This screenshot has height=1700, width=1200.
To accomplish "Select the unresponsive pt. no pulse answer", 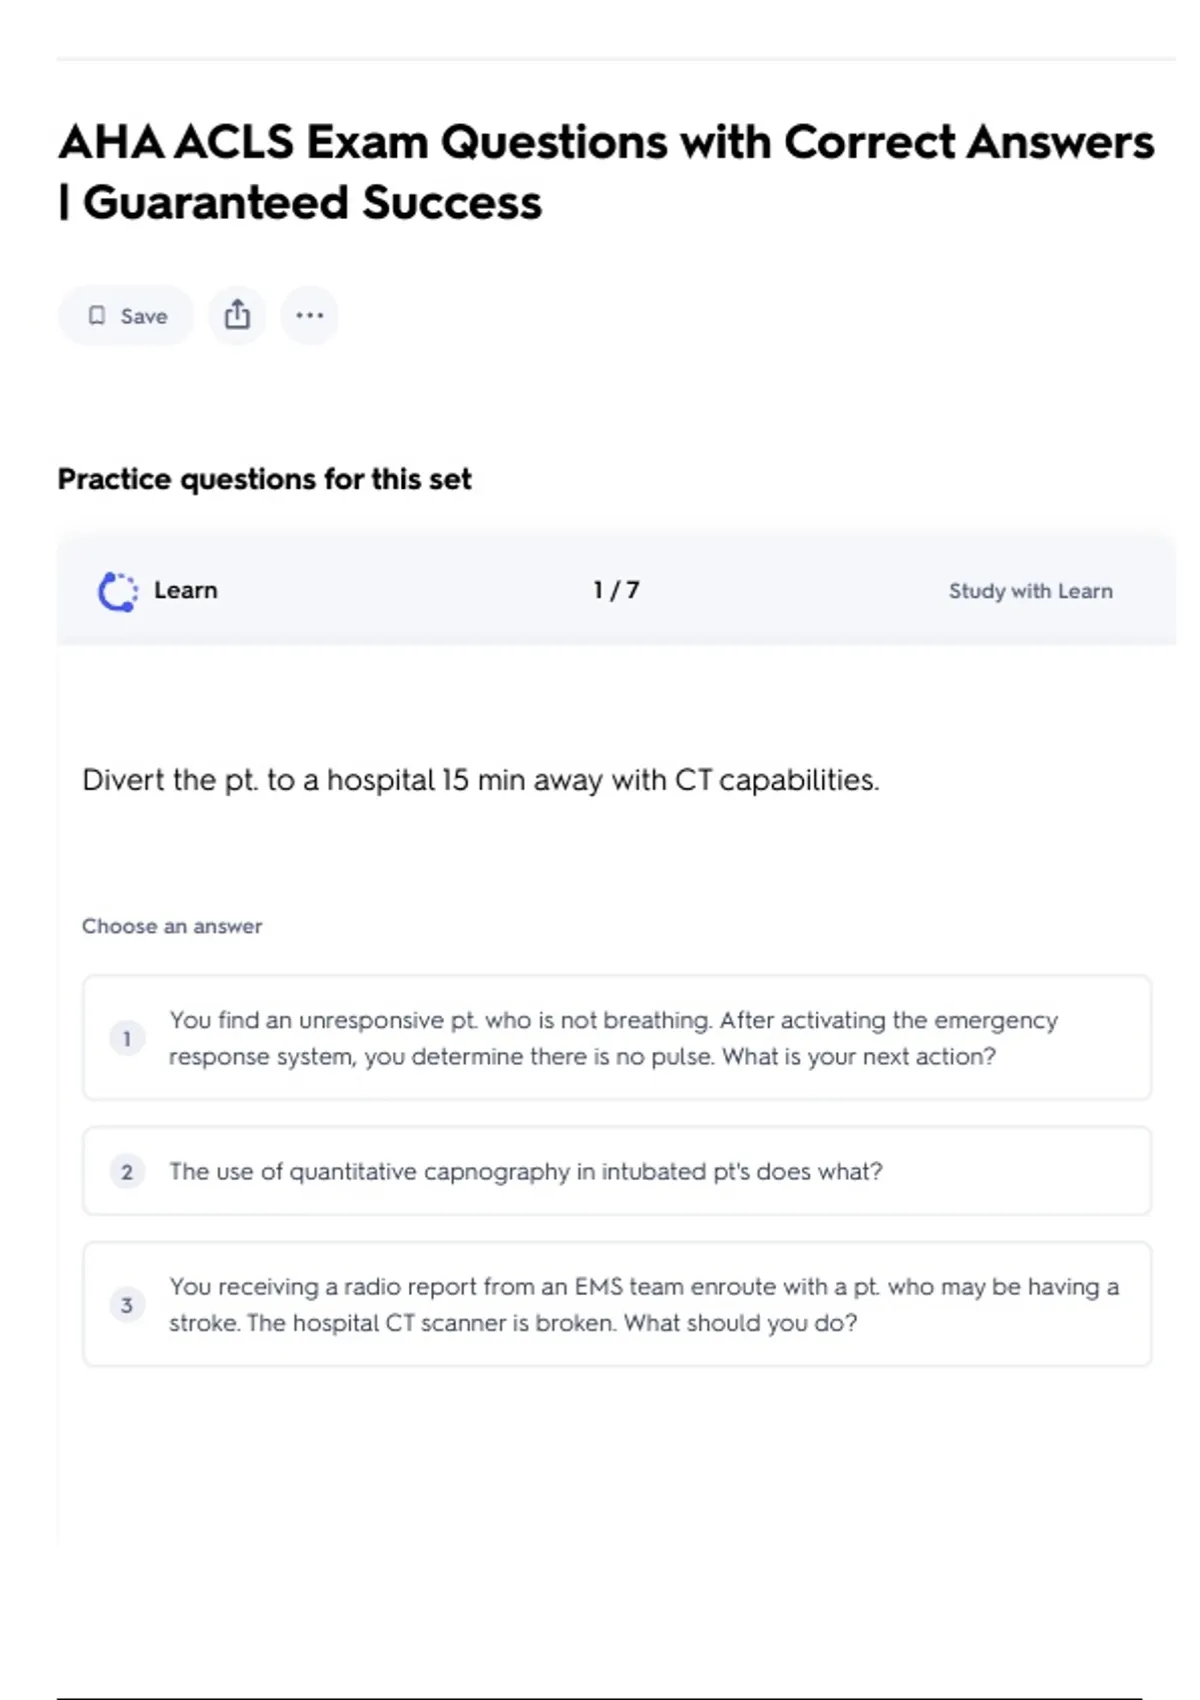I will coord(612,1038).
